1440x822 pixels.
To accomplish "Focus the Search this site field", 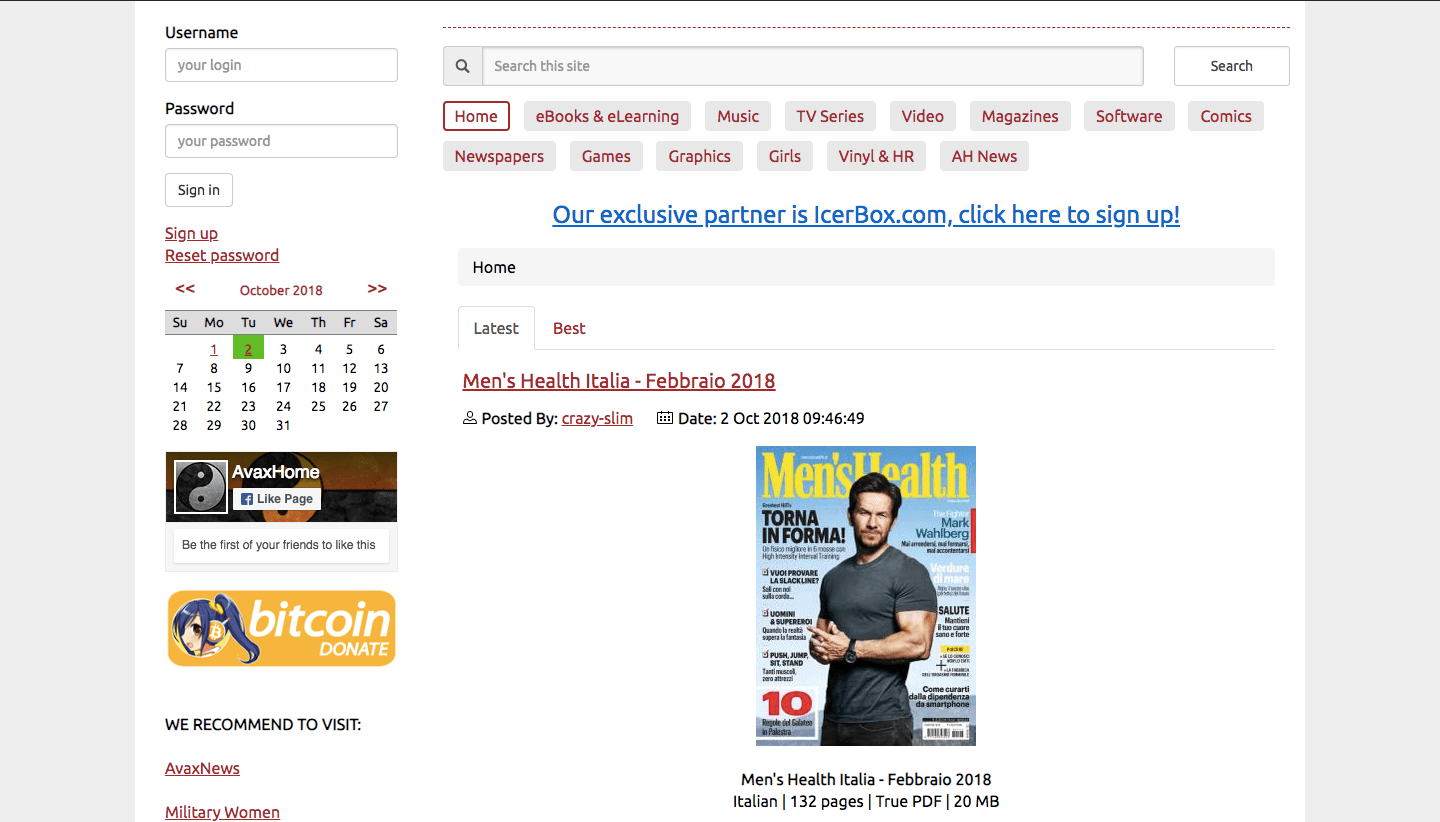I will (813, 66).
